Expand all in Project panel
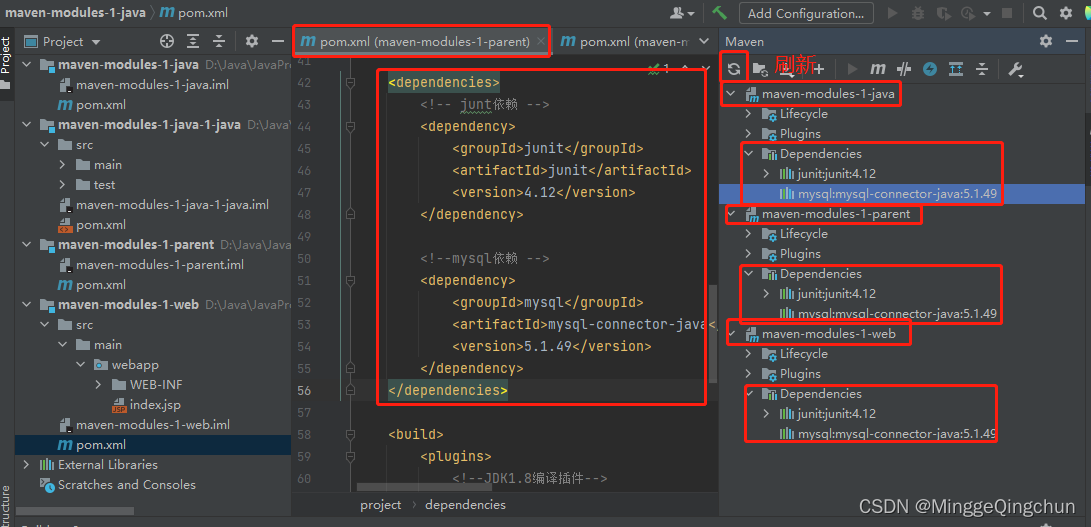 point(193,42)
